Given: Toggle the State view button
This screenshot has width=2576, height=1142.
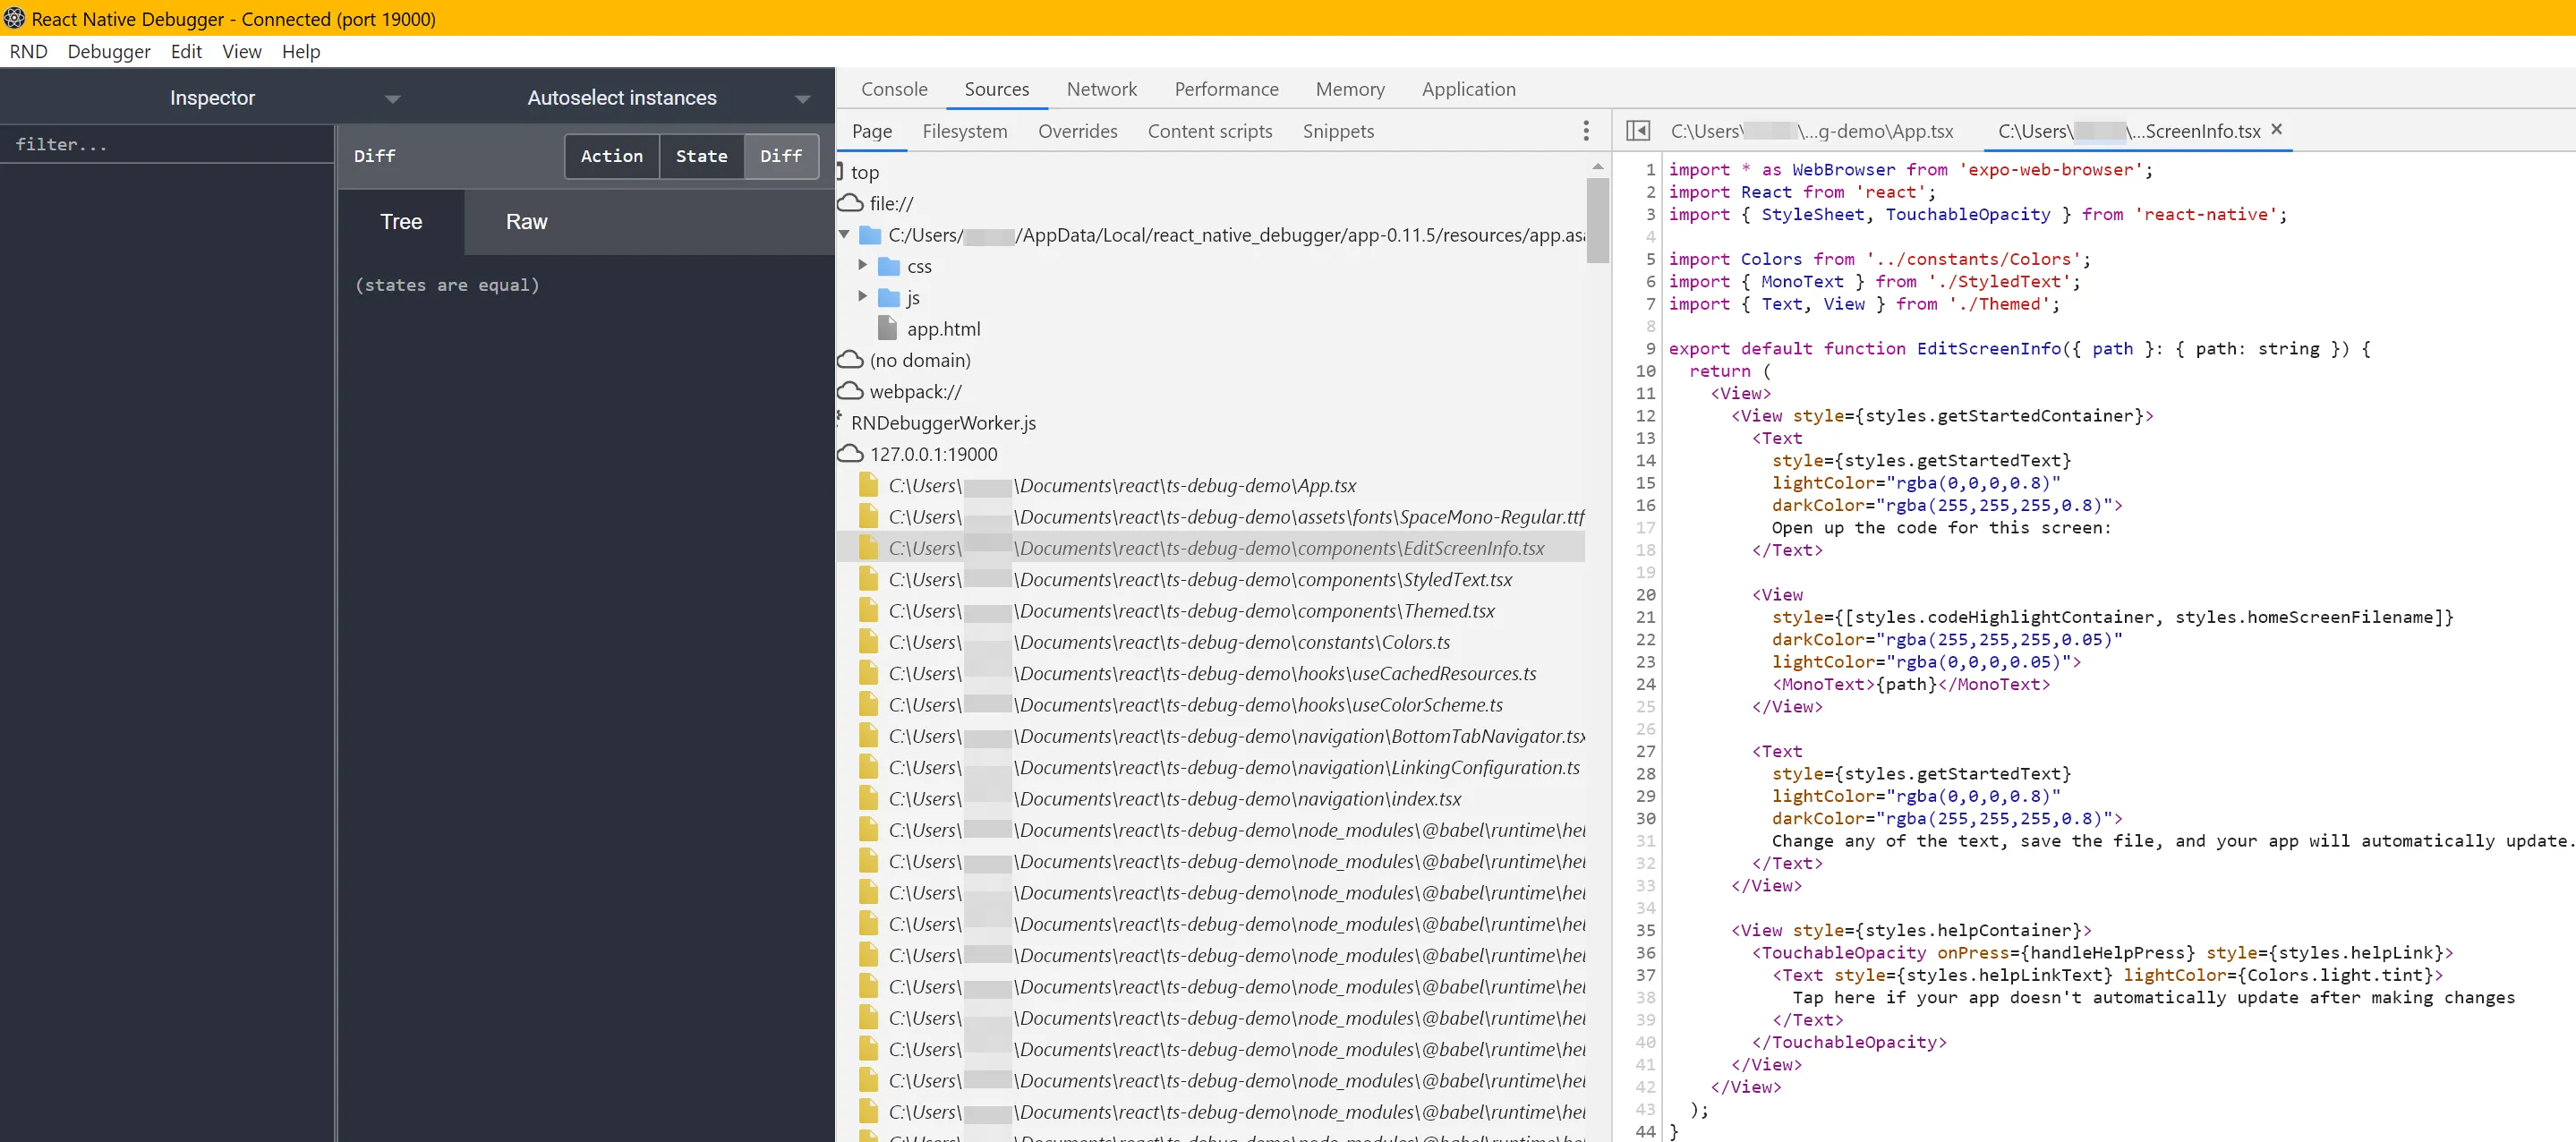Looking at the screenshot, I should pyautogui.click(x=701, y=156).
